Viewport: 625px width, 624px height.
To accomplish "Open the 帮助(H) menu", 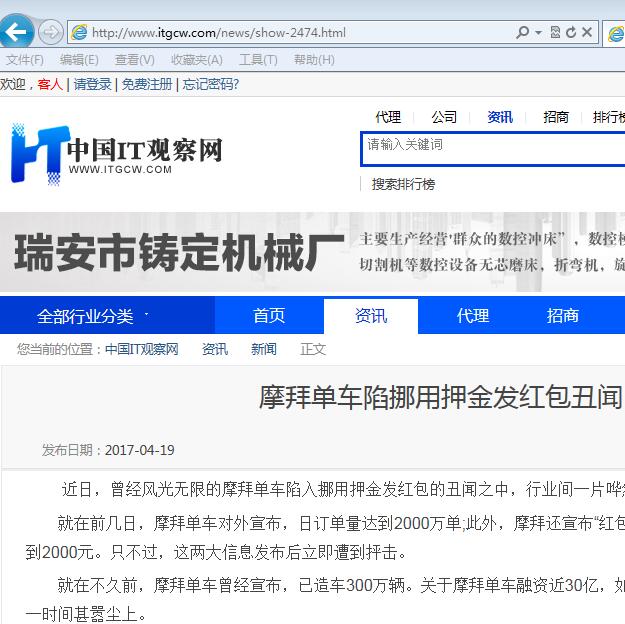I will coord(314,60).
